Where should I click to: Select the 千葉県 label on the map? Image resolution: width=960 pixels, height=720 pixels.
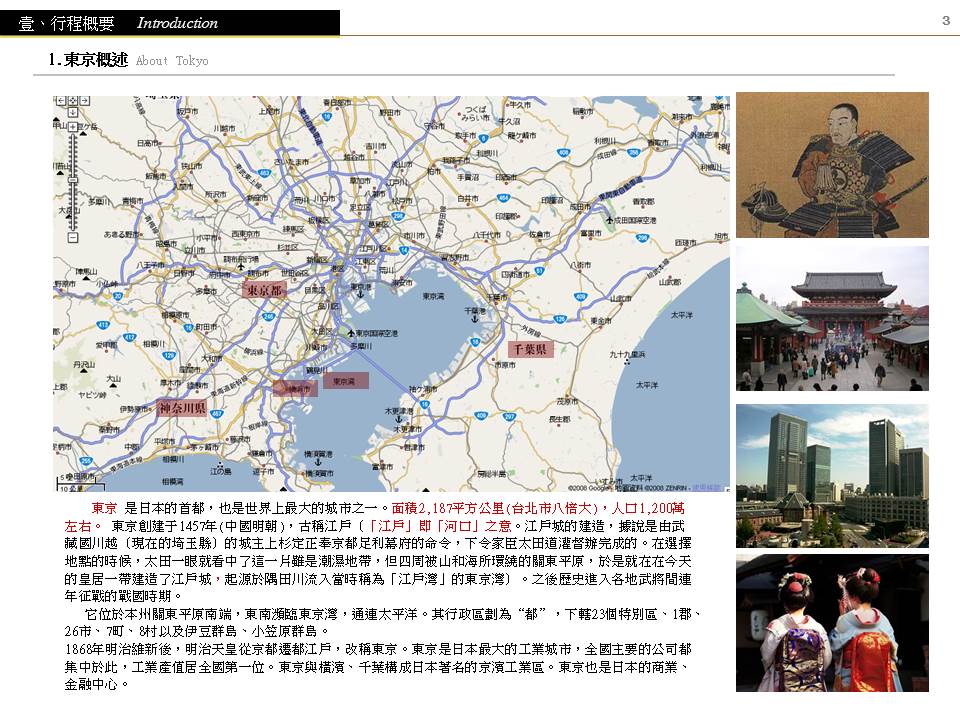click(529, 350)
